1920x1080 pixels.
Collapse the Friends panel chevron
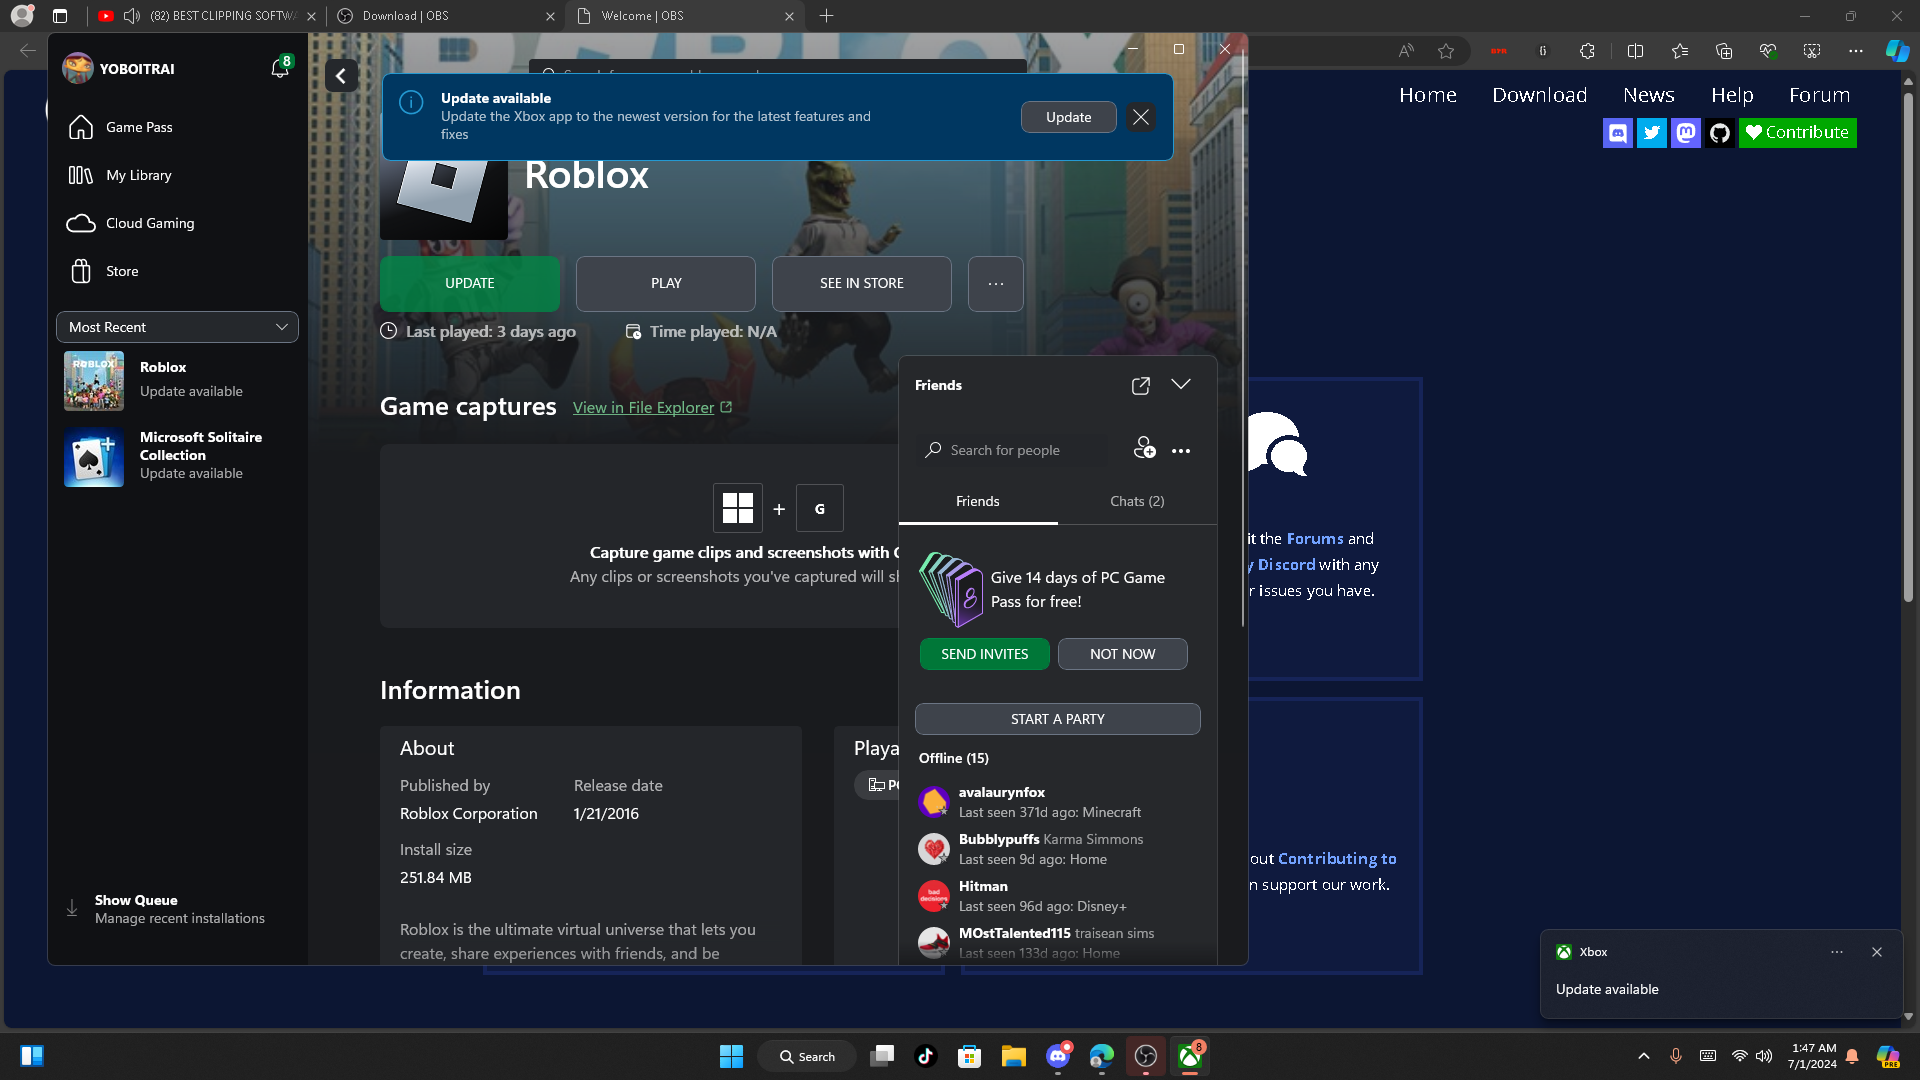click(x=1181, y=385)
